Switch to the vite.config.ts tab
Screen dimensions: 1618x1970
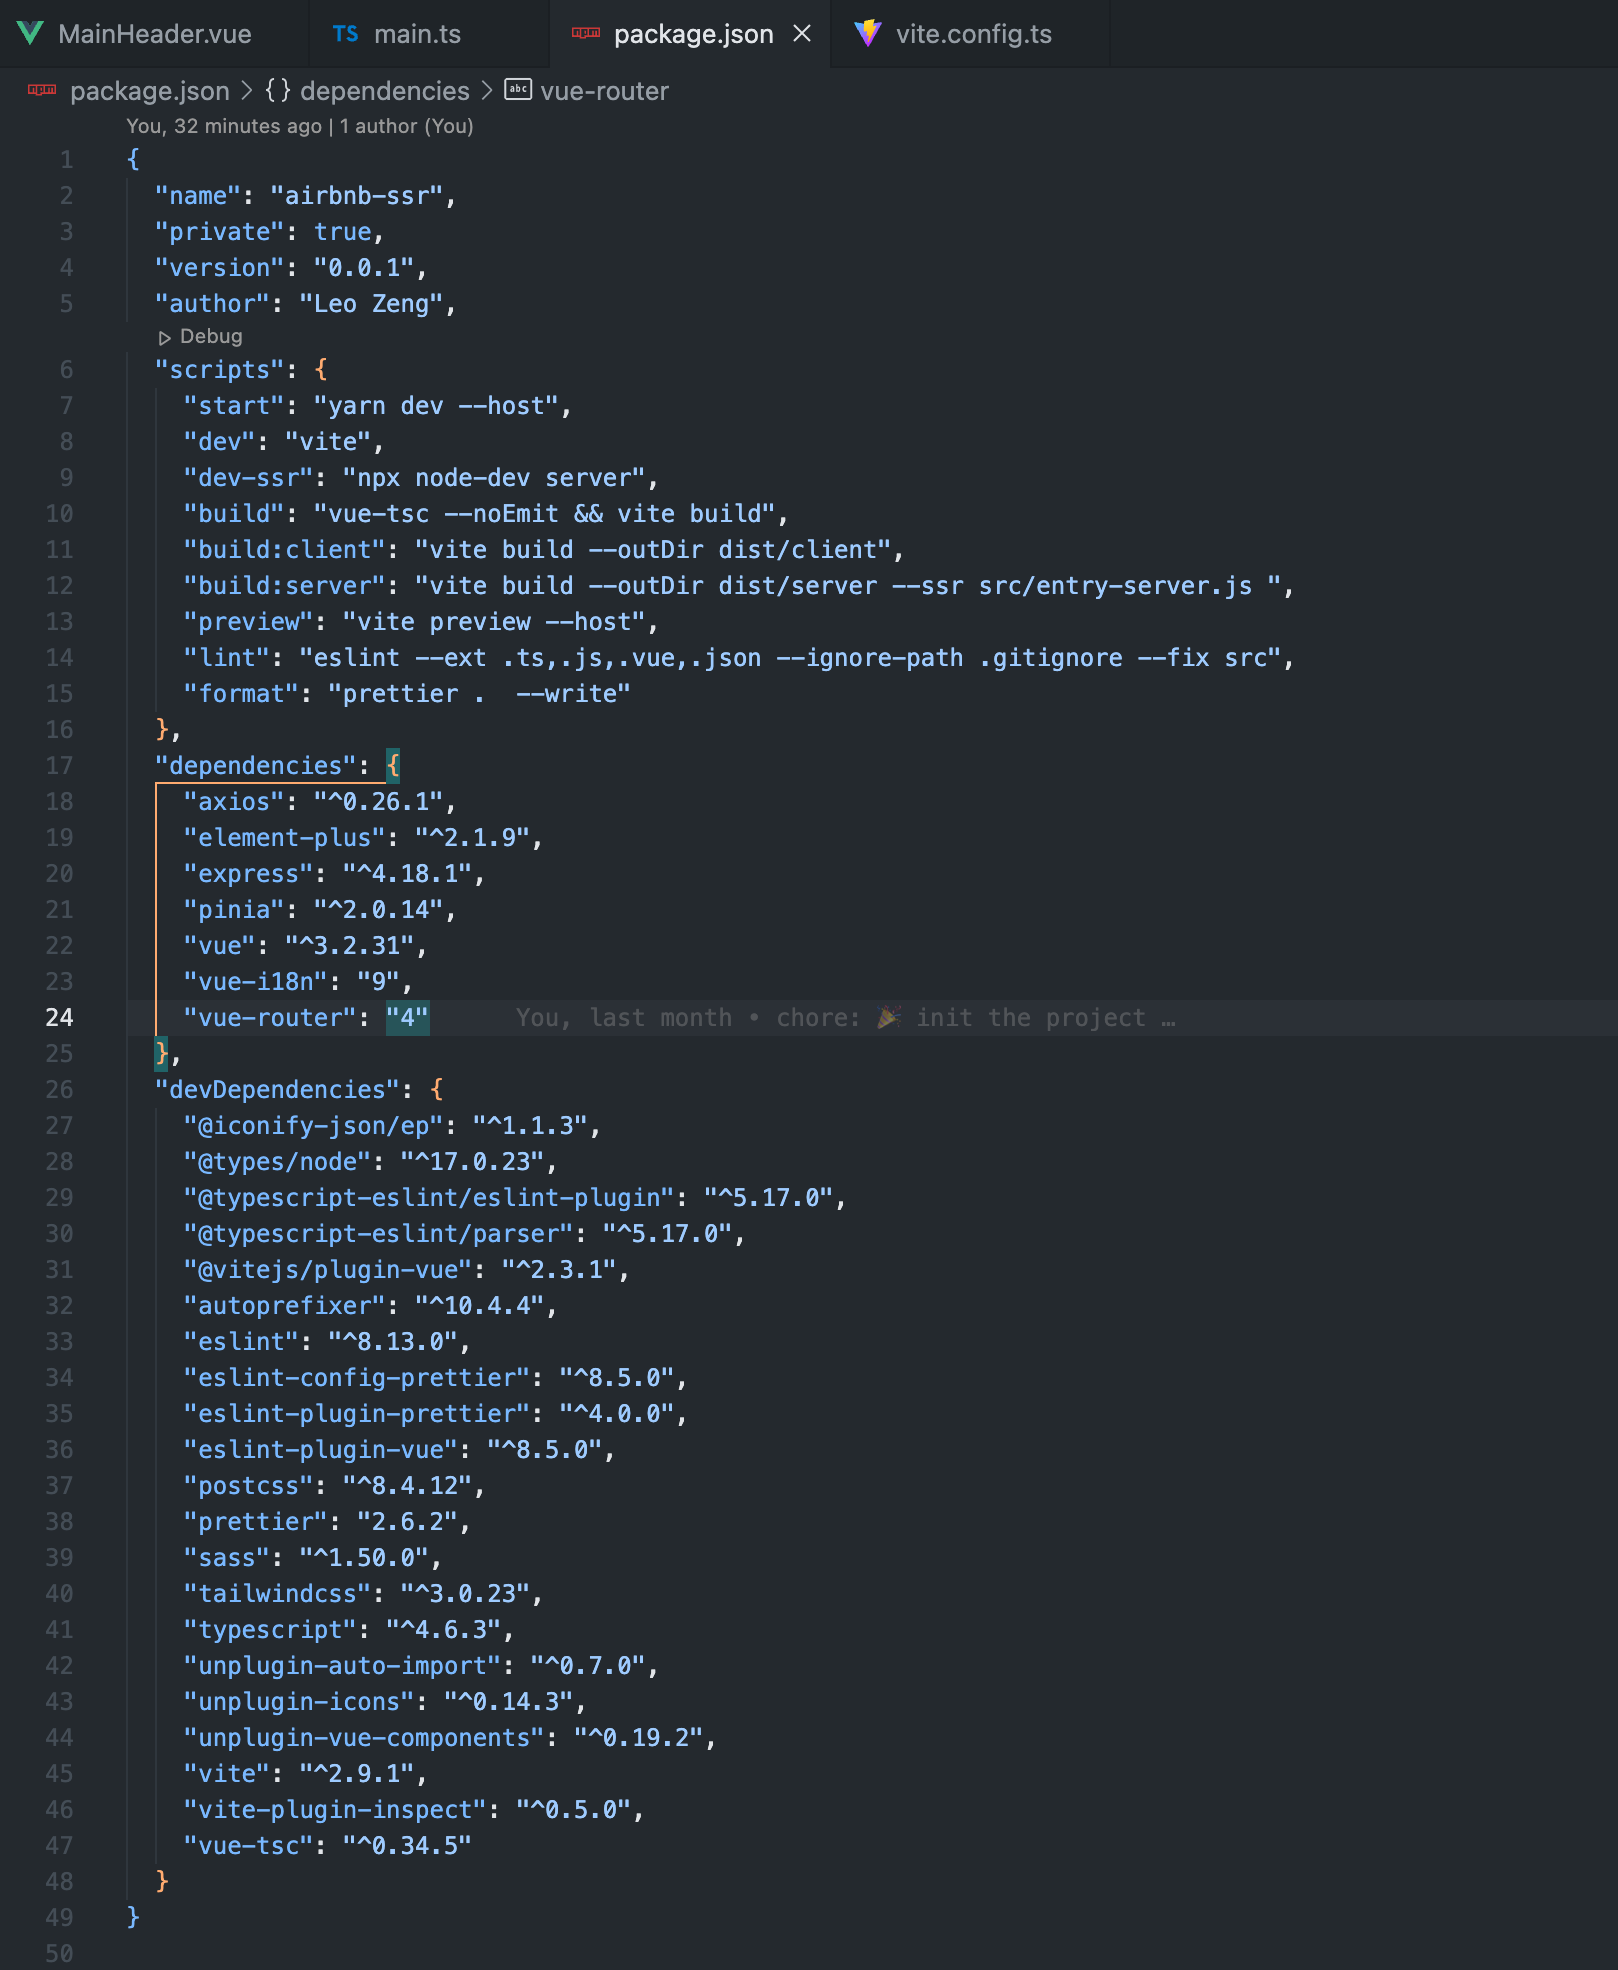[973, 33]
